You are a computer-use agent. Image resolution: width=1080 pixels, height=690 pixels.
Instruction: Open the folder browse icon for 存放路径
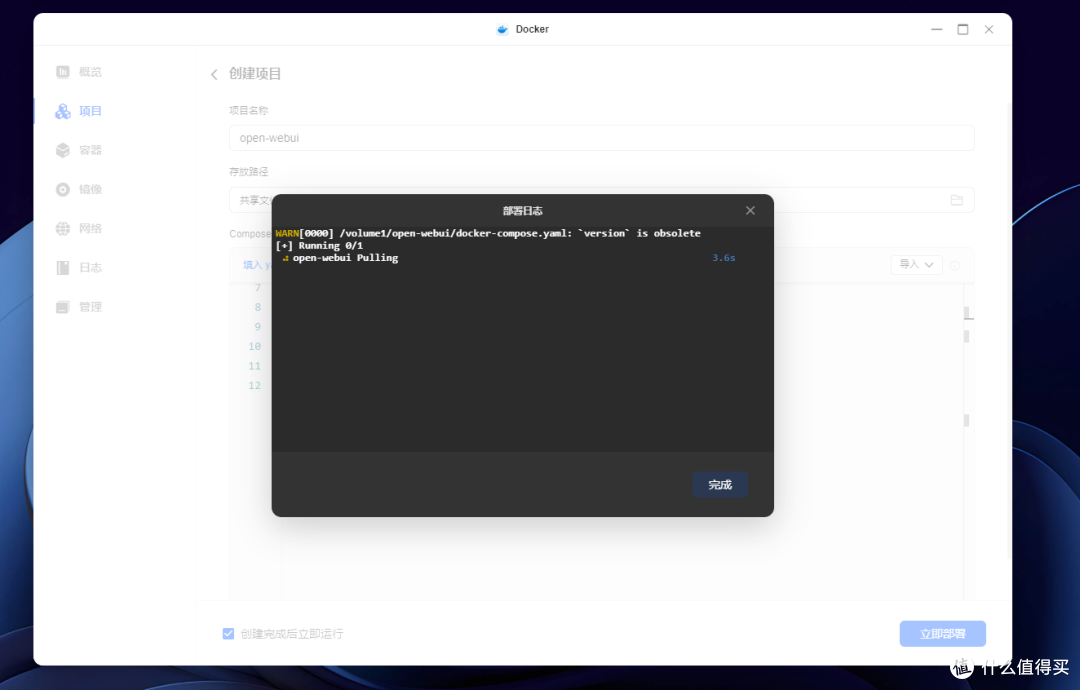click(957, 200)
